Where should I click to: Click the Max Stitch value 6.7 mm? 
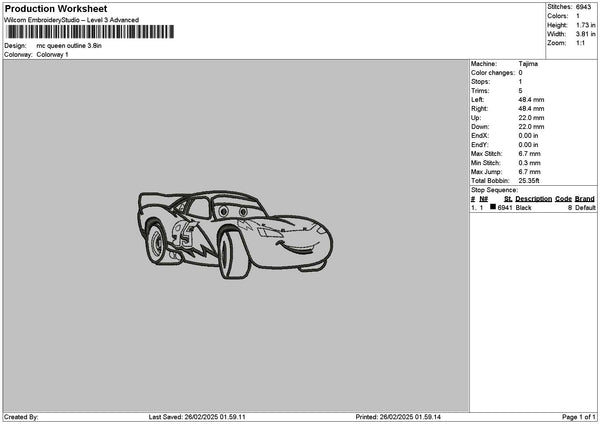(530, 154)
